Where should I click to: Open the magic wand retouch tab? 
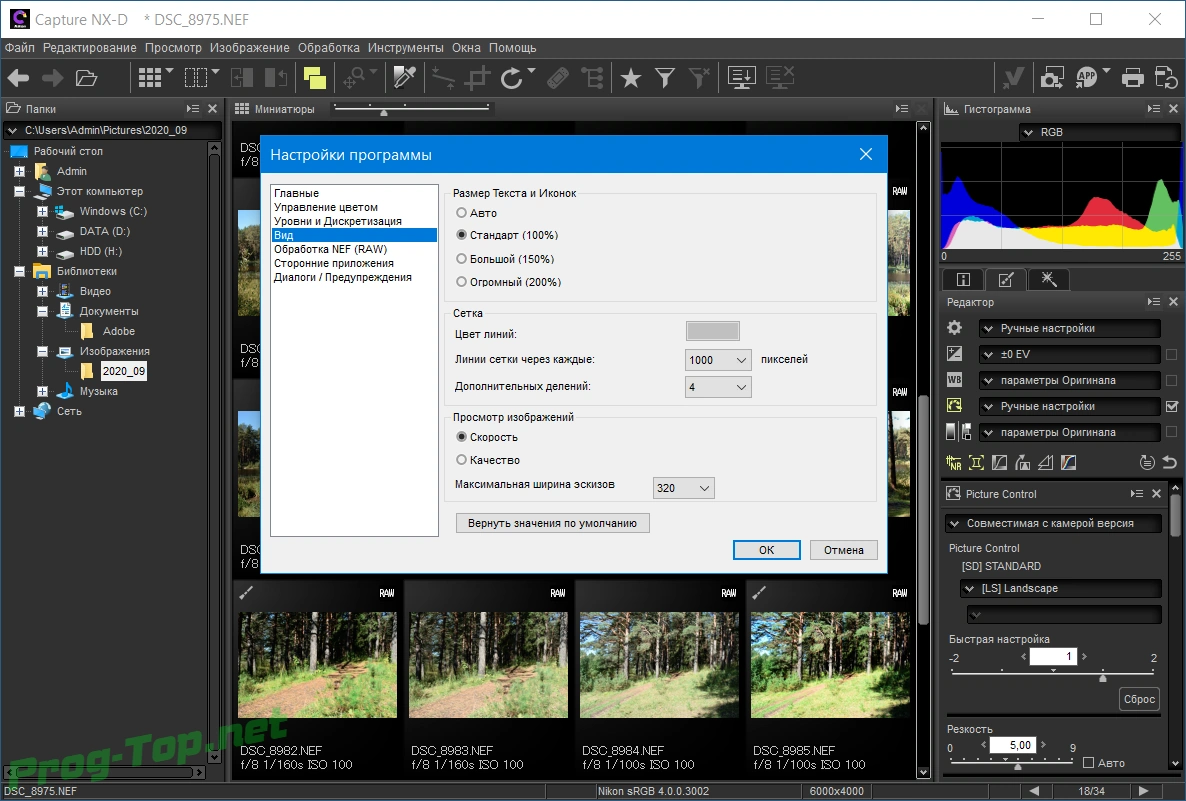point(1048,279)
